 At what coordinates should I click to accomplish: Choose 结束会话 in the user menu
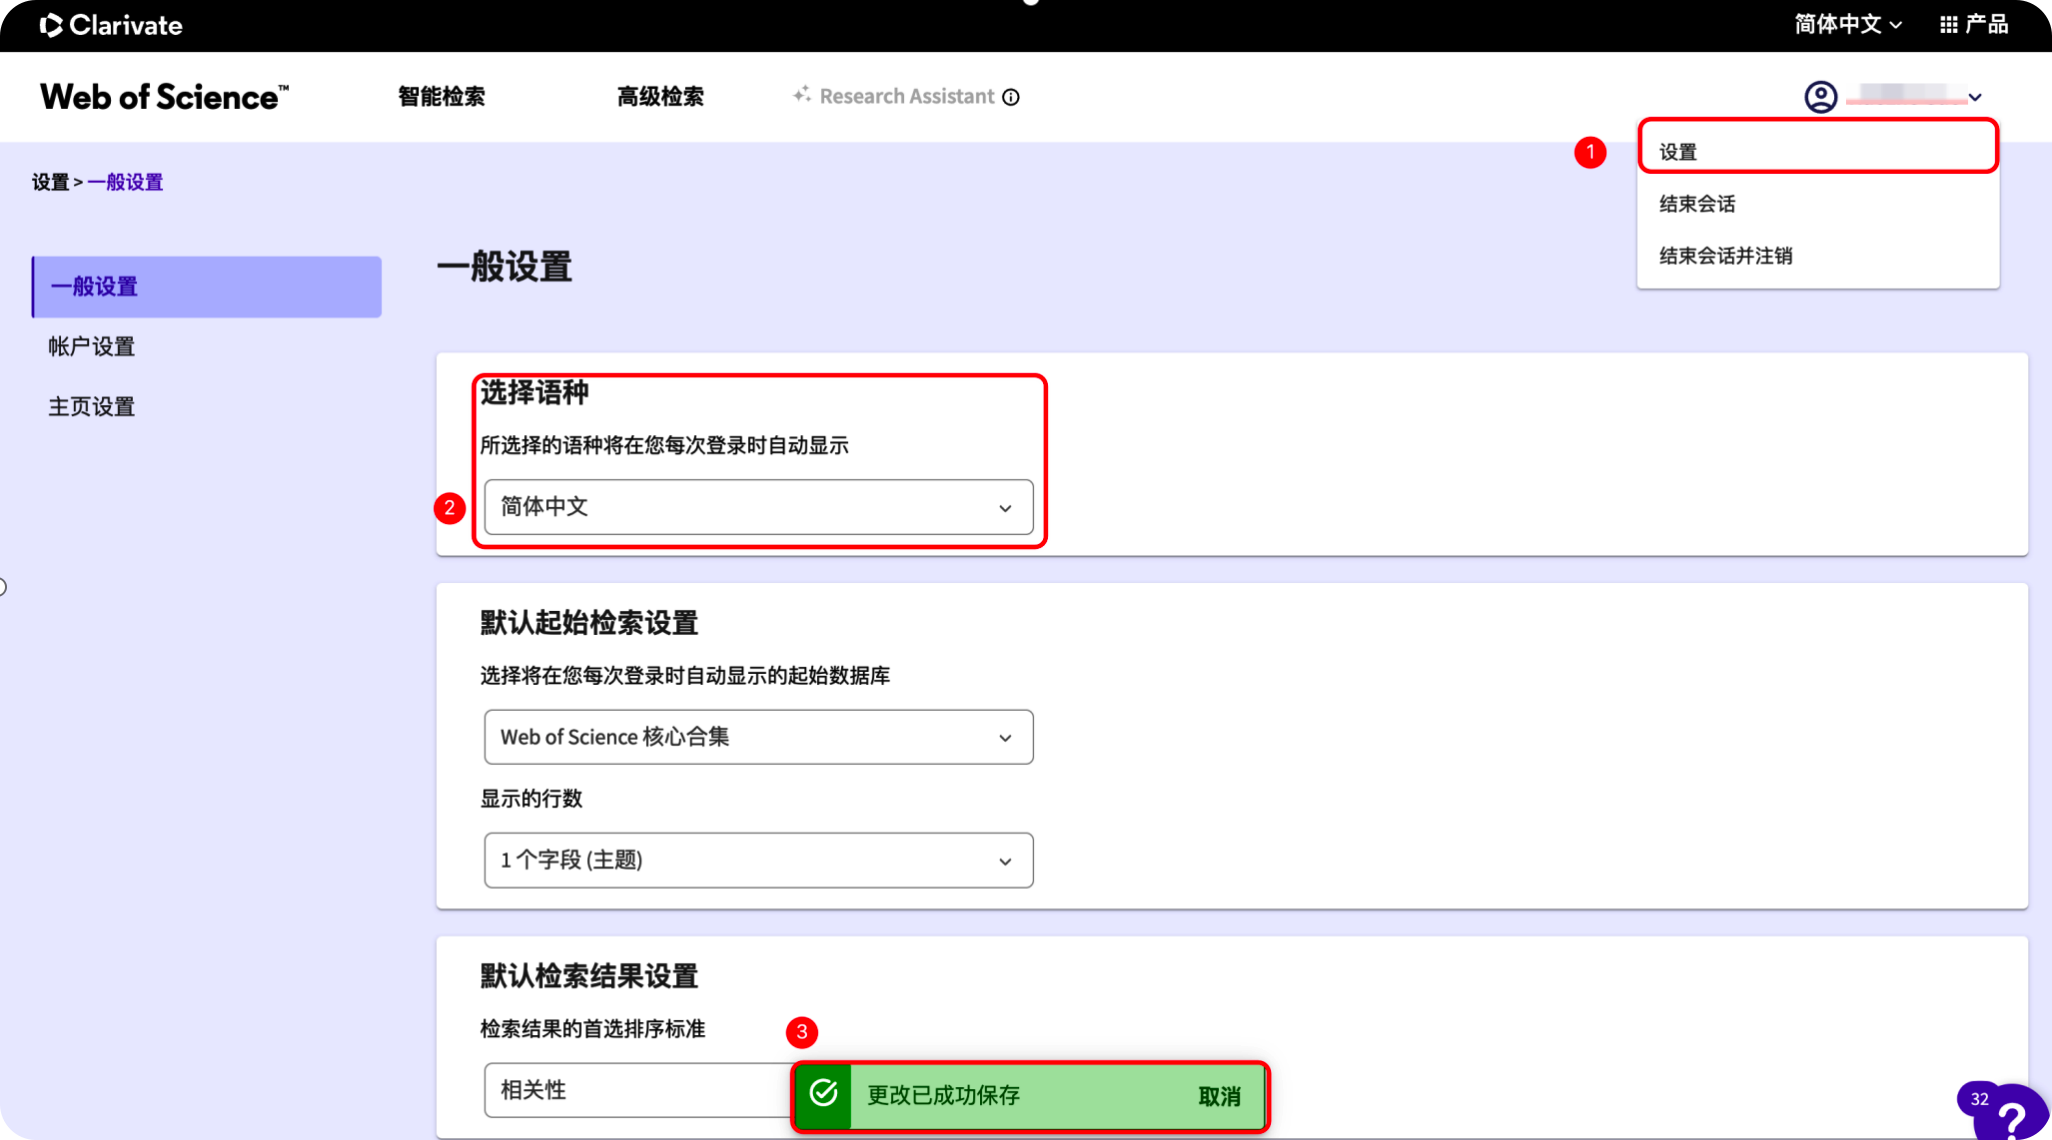click(x=1697, y=204)
